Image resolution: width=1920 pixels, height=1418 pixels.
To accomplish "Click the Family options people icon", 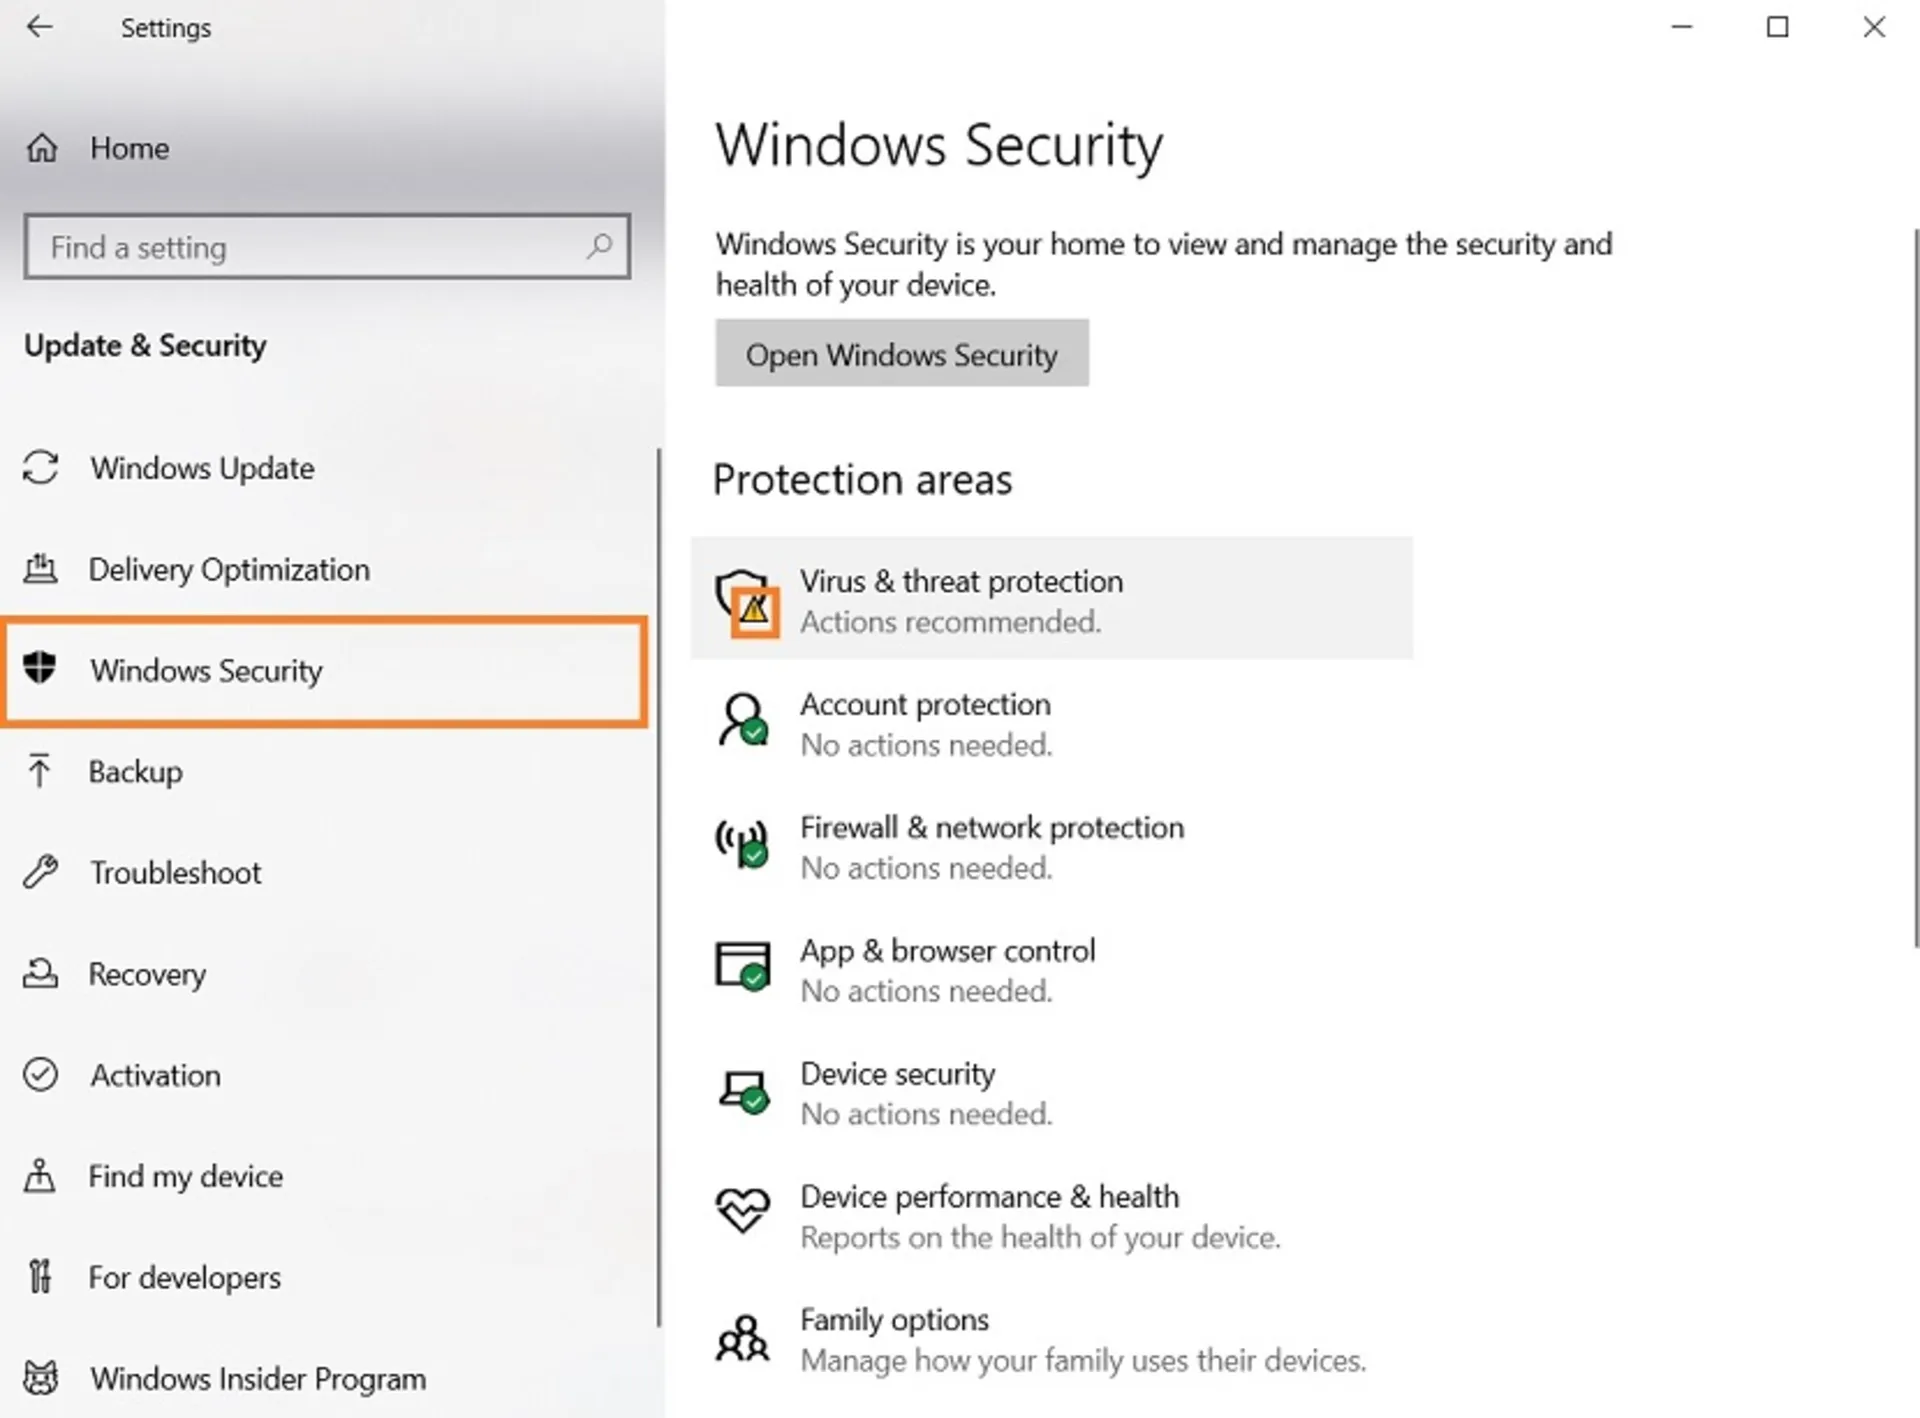I will point(743,1338).
